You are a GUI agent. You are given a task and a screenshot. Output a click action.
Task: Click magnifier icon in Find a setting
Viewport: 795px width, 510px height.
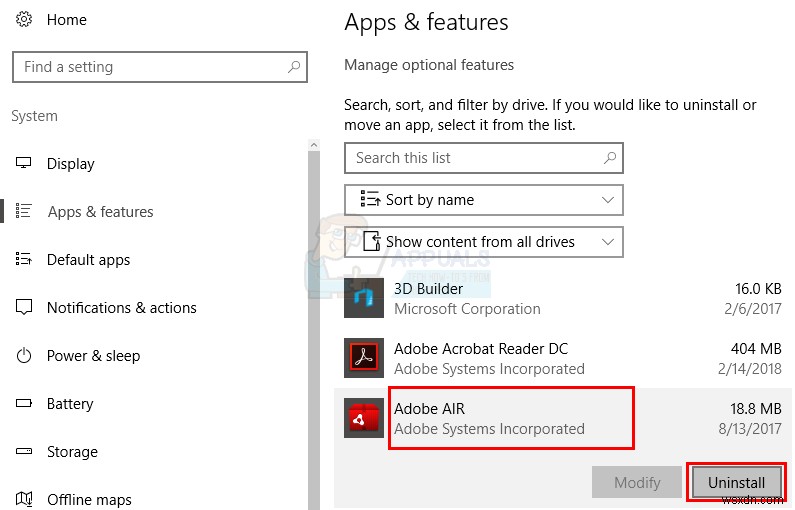coord(294,66)
